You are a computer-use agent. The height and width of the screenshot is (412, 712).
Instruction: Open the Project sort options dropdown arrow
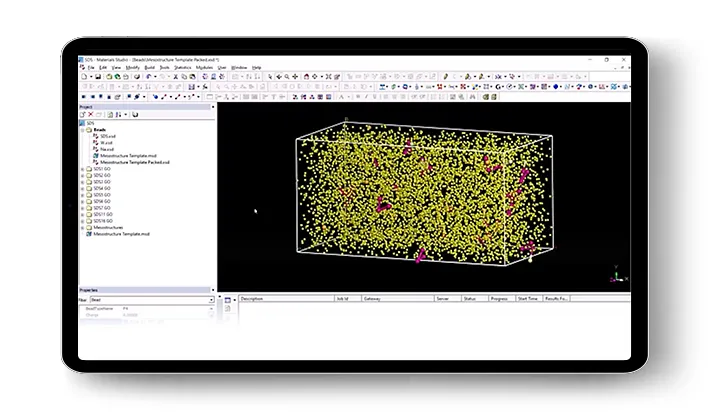coord(126,114)
